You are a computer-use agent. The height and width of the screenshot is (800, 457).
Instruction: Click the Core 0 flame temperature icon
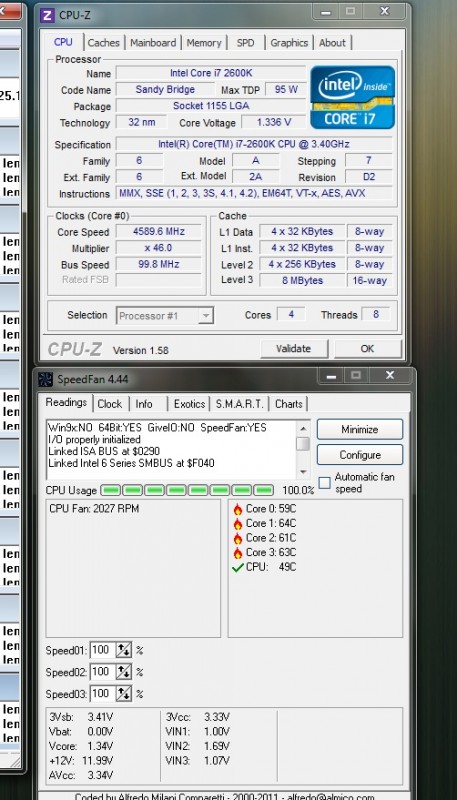point(238,509)
